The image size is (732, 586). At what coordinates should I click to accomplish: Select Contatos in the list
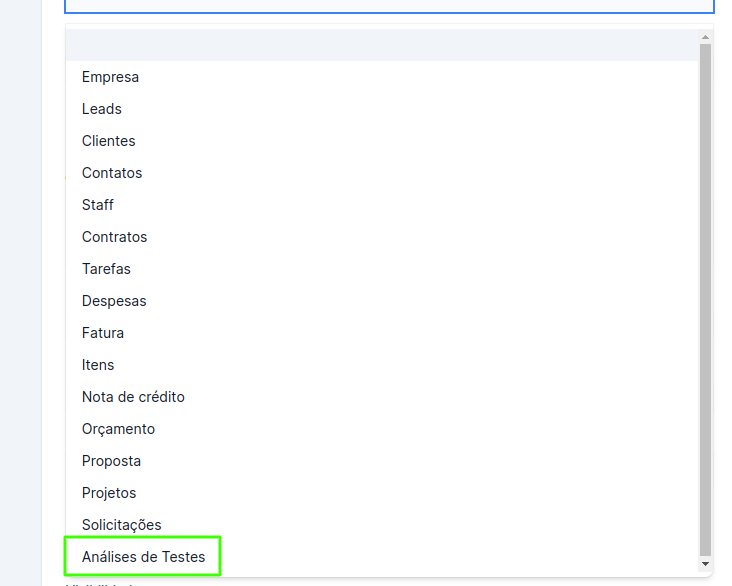pyautogui.click(x=112, y=173)
